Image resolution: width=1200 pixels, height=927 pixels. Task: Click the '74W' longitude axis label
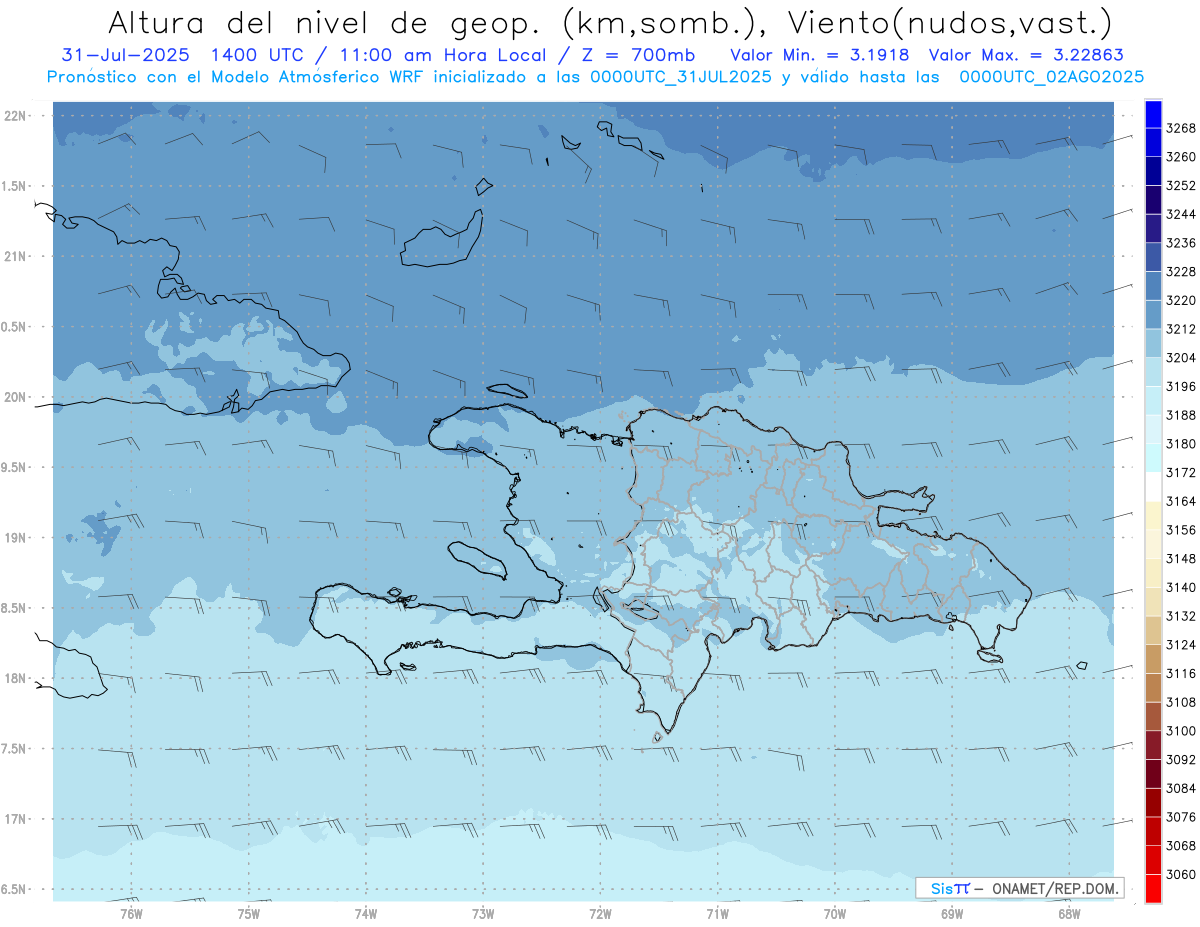tap(366, 914)
